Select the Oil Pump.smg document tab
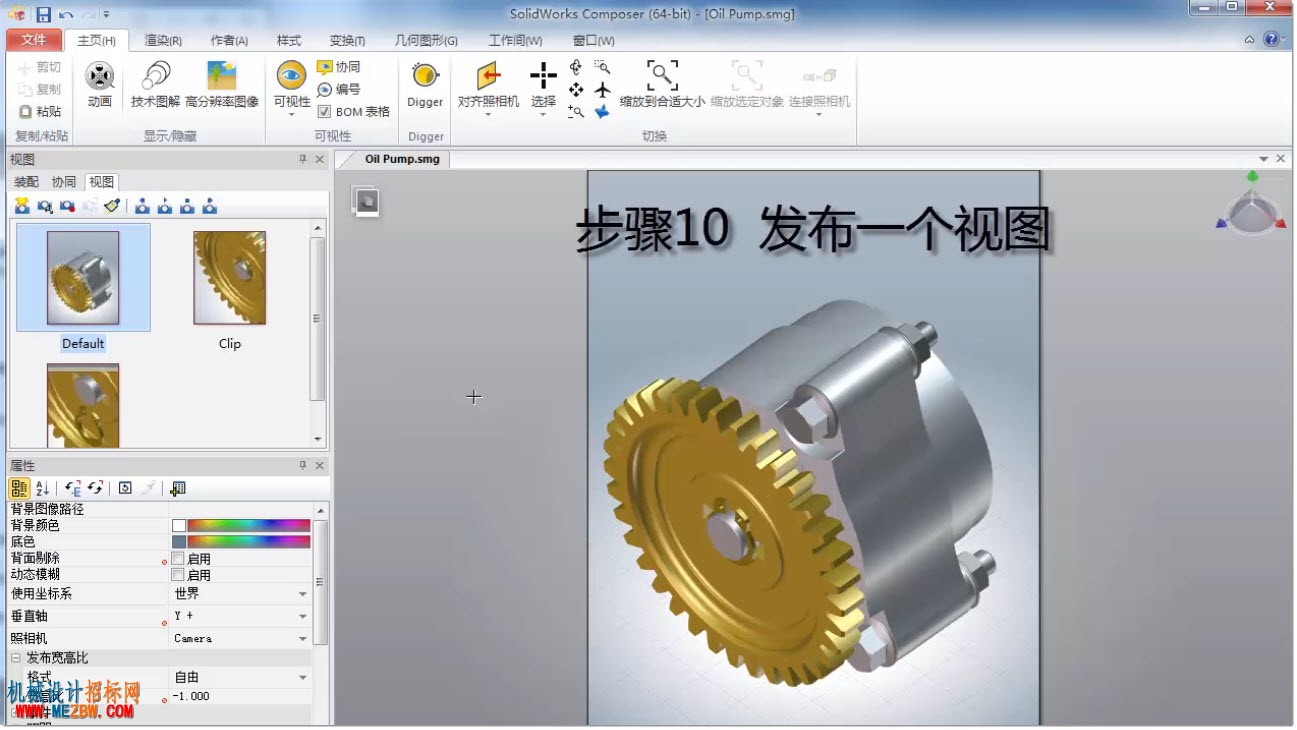Viewport: 1297px width, 730px height. coord(401,159)
